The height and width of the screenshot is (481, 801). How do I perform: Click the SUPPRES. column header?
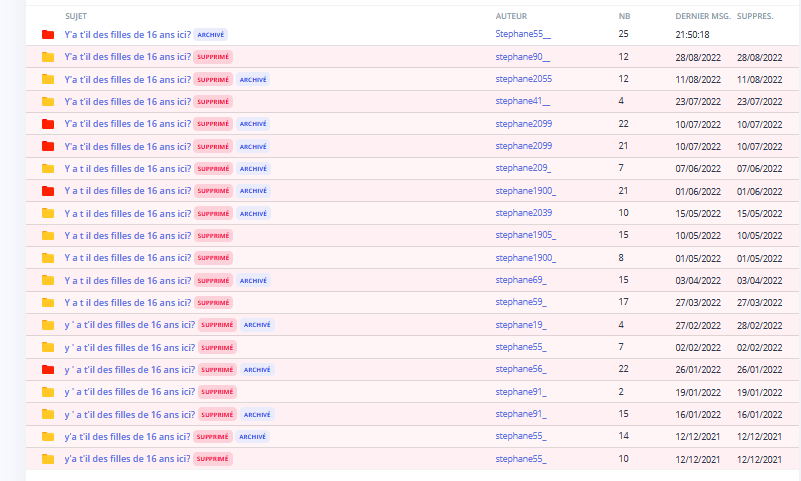point(755,16)
